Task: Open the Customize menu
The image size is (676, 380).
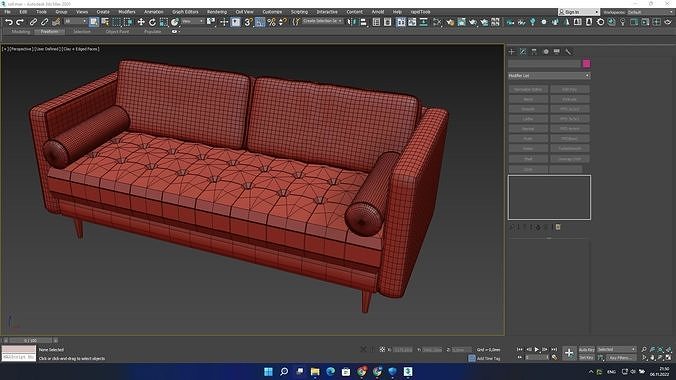Action: pos(272,12)
